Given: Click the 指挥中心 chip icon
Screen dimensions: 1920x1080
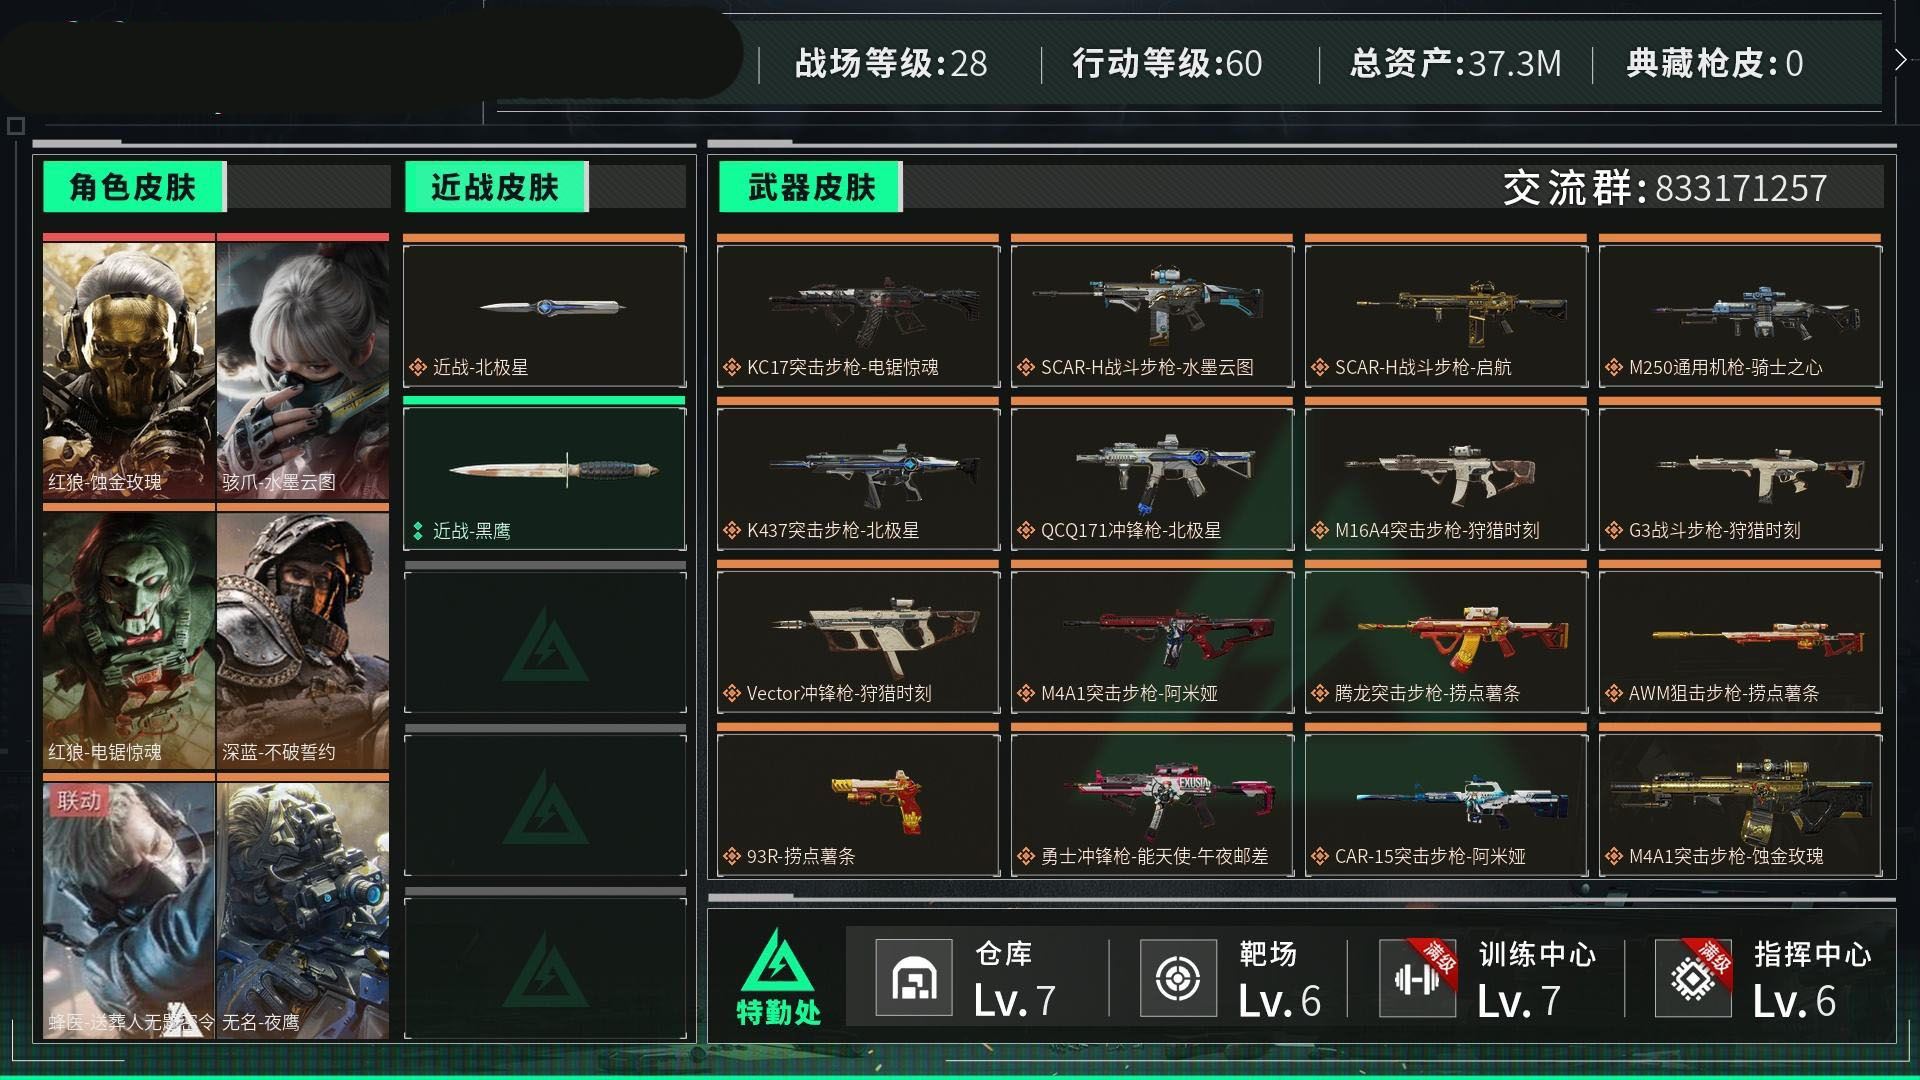Looking at the screenshot, I should click(1693, 978).
